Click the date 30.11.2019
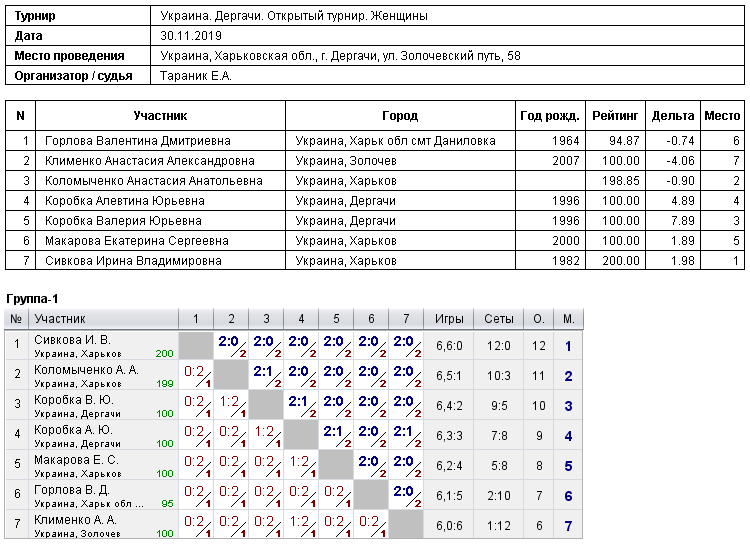The width and height of the screenshot is (750, 544). [191, 36]
